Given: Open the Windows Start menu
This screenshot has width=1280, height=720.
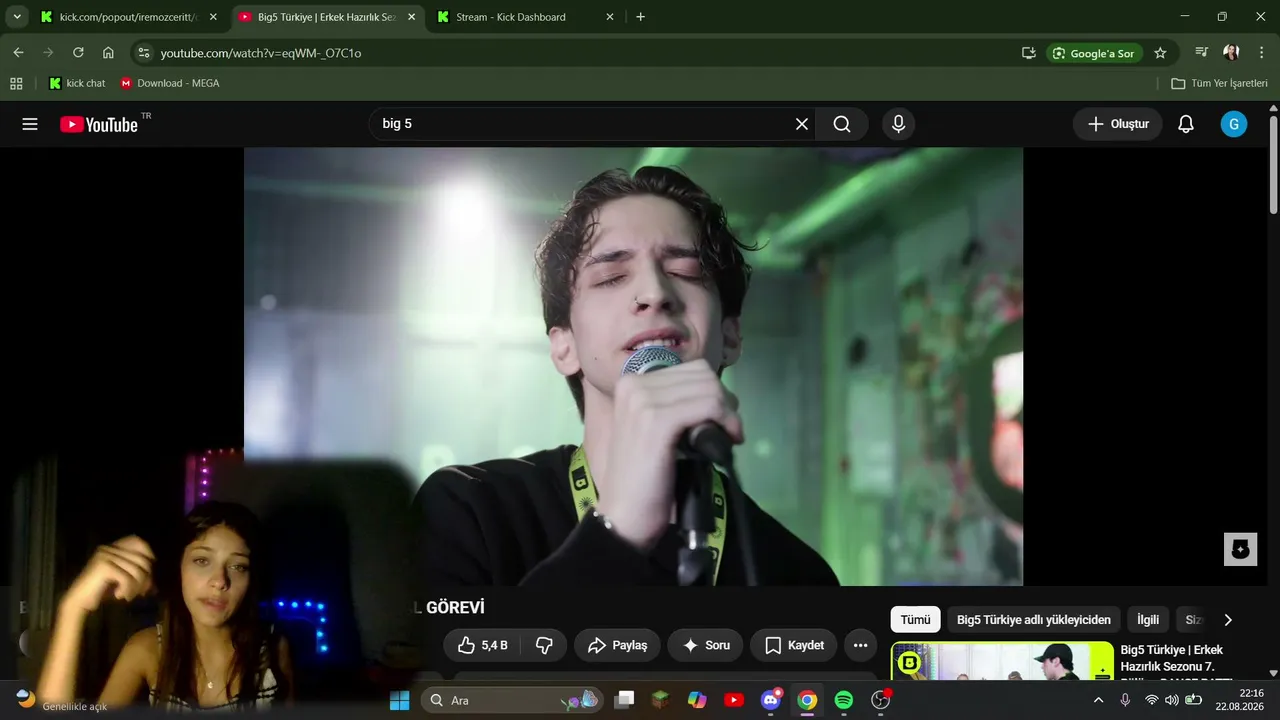Looking at the screenshot, I should [x=399, y=700].
